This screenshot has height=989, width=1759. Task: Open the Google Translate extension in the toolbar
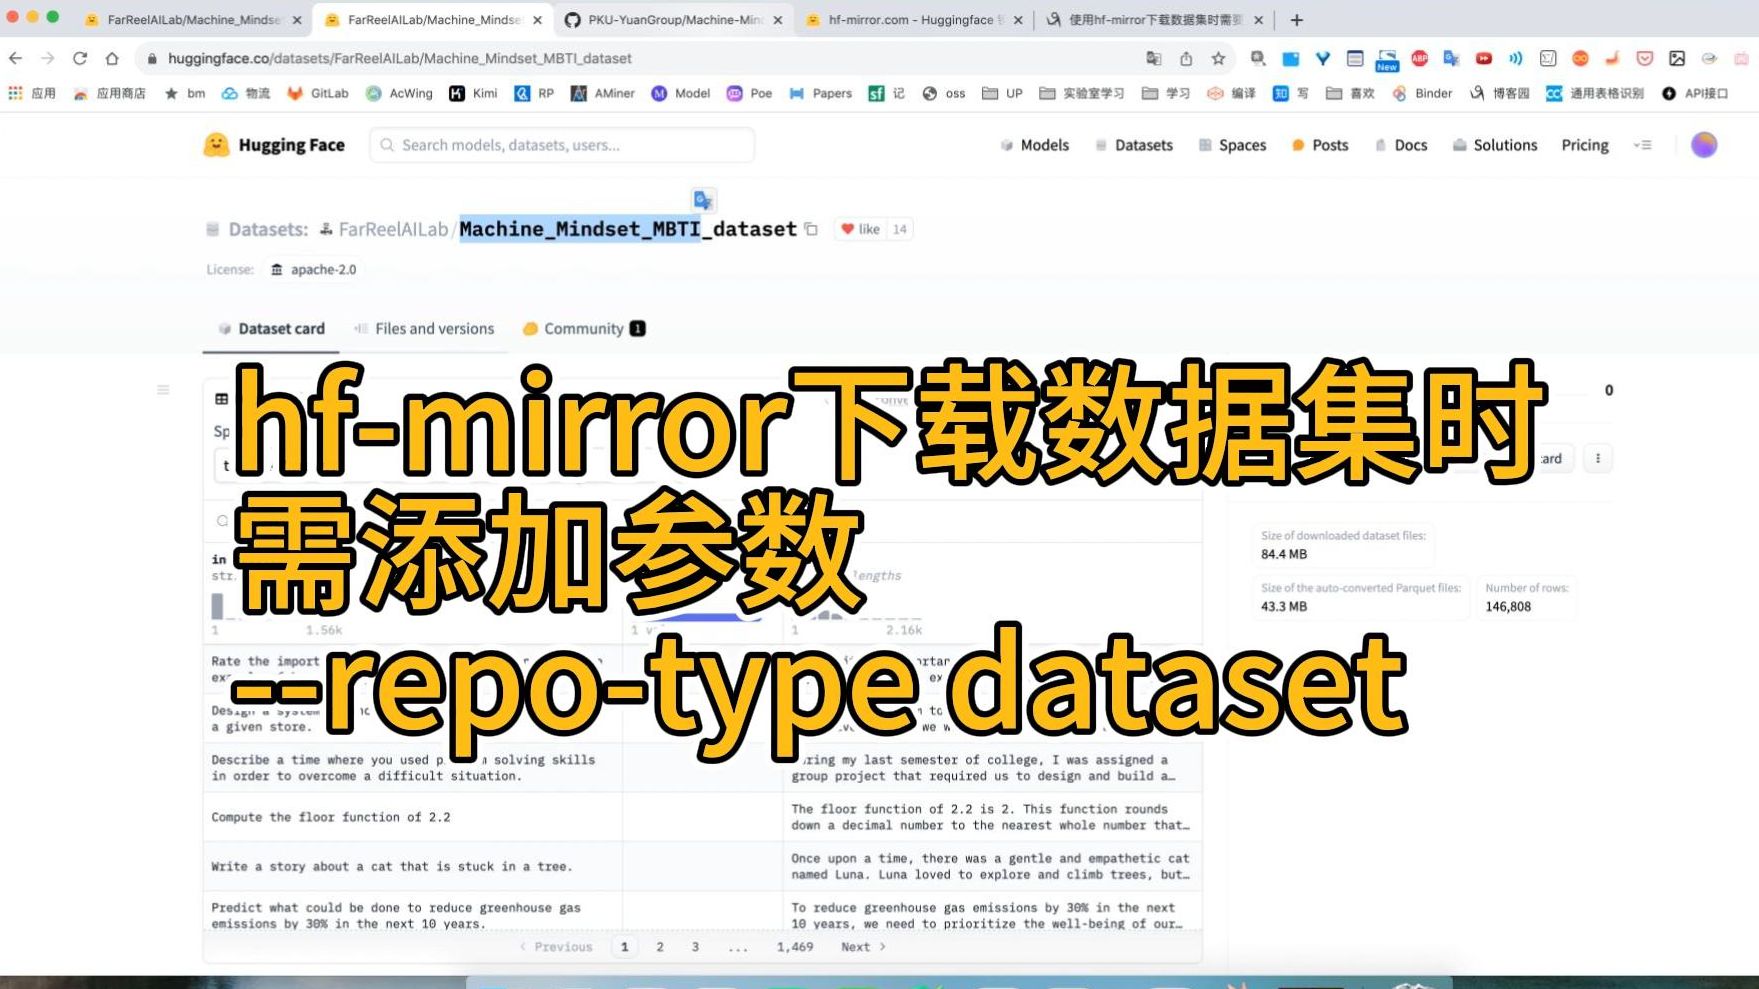[x=1451, y=59]
